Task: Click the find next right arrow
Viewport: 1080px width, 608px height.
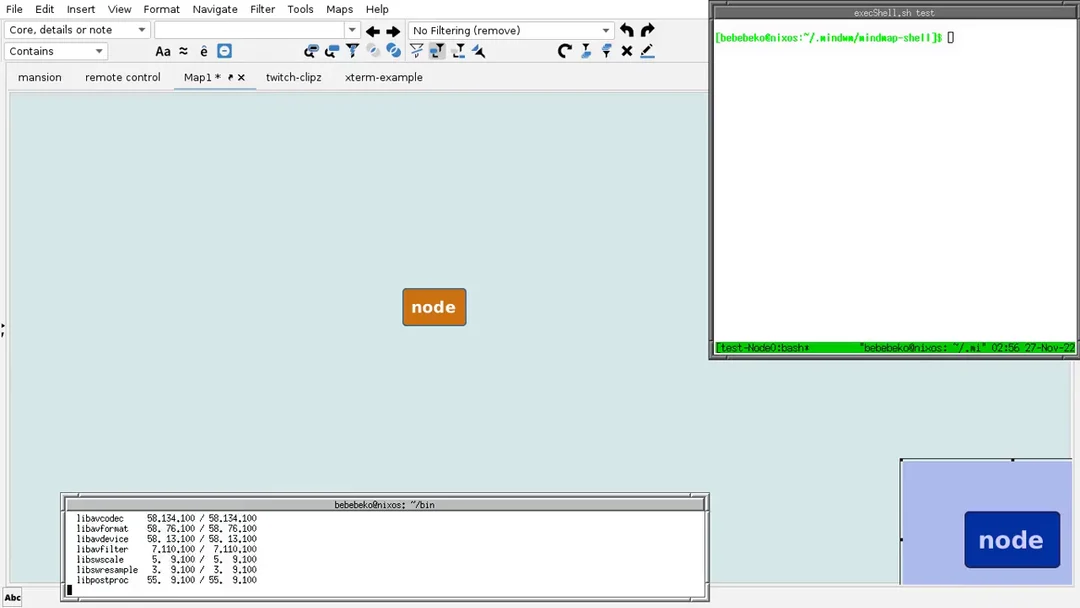Action: (x=393, y=31)
